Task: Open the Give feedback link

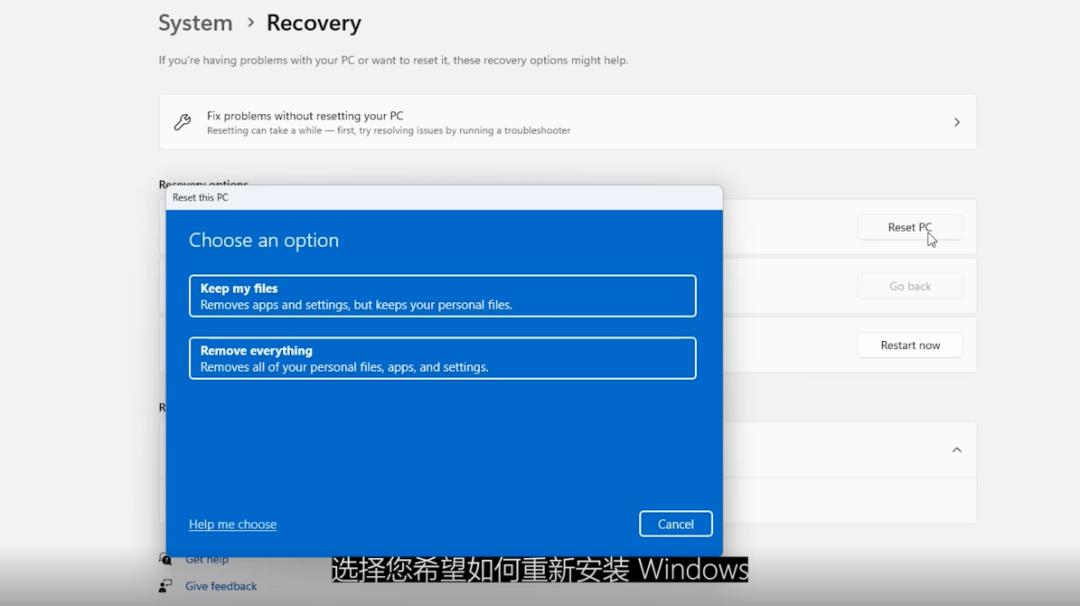Action: click(x=219, y=586)
